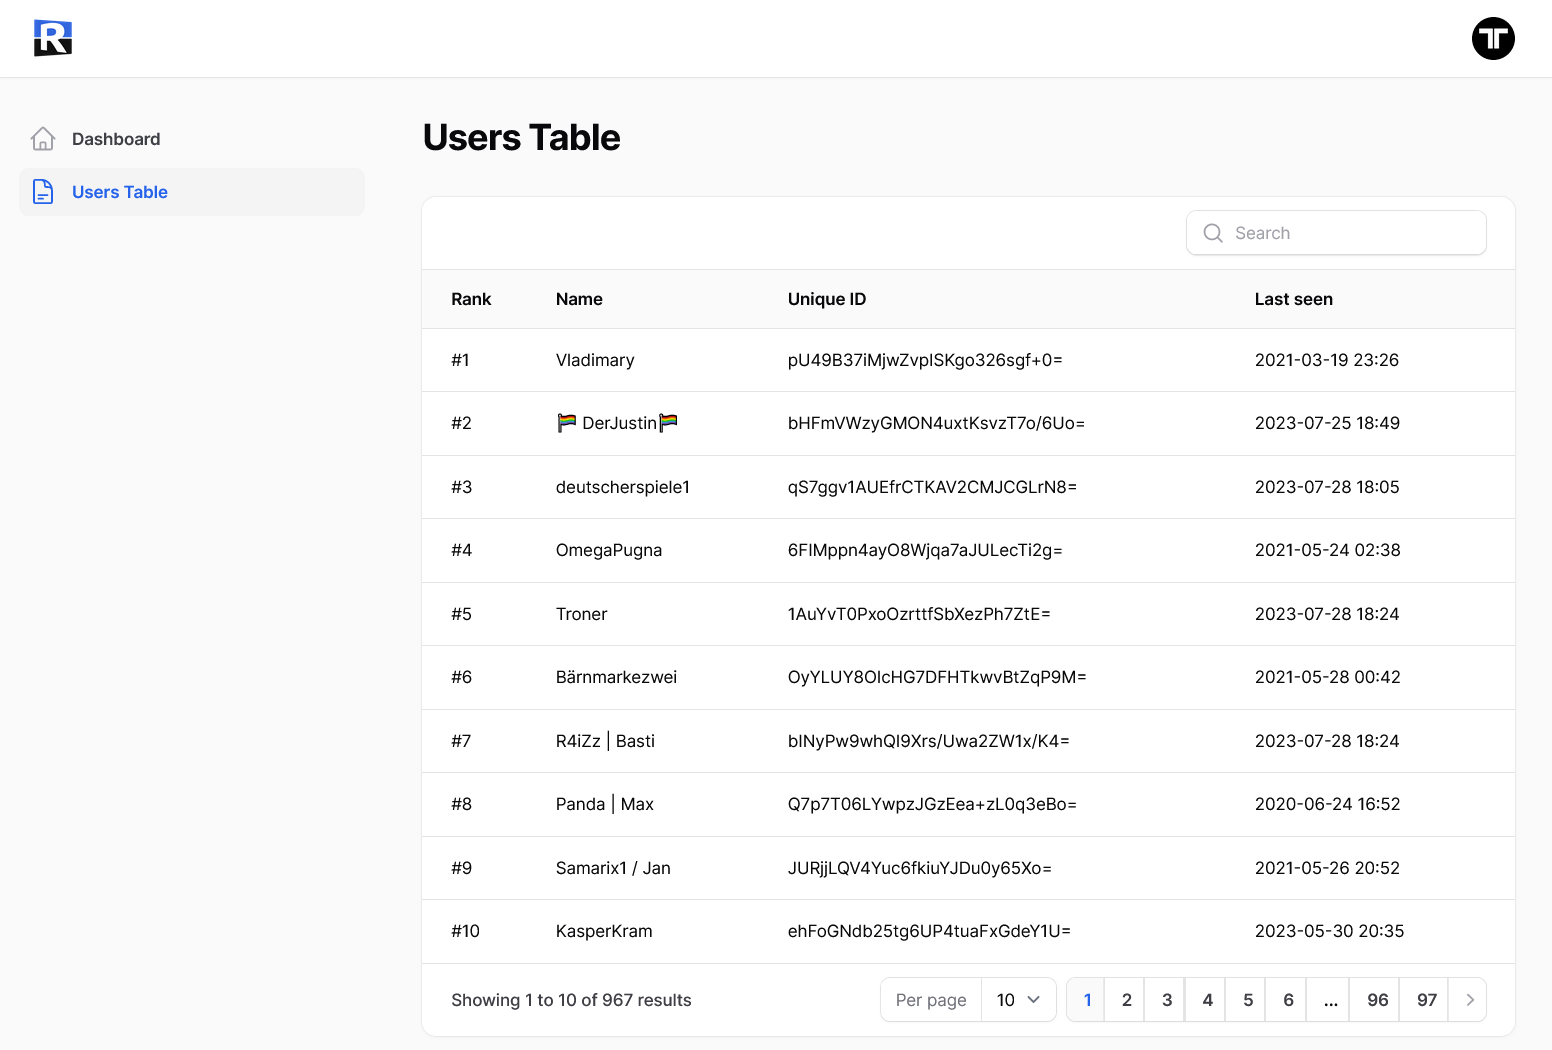
Task: Expand the Per page dropdown
Action: pos(1018,1000)
